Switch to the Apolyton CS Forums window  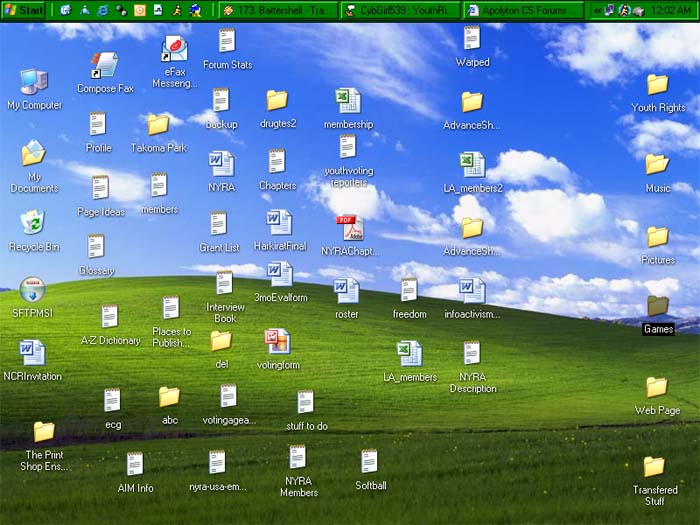tap(524, 10)
